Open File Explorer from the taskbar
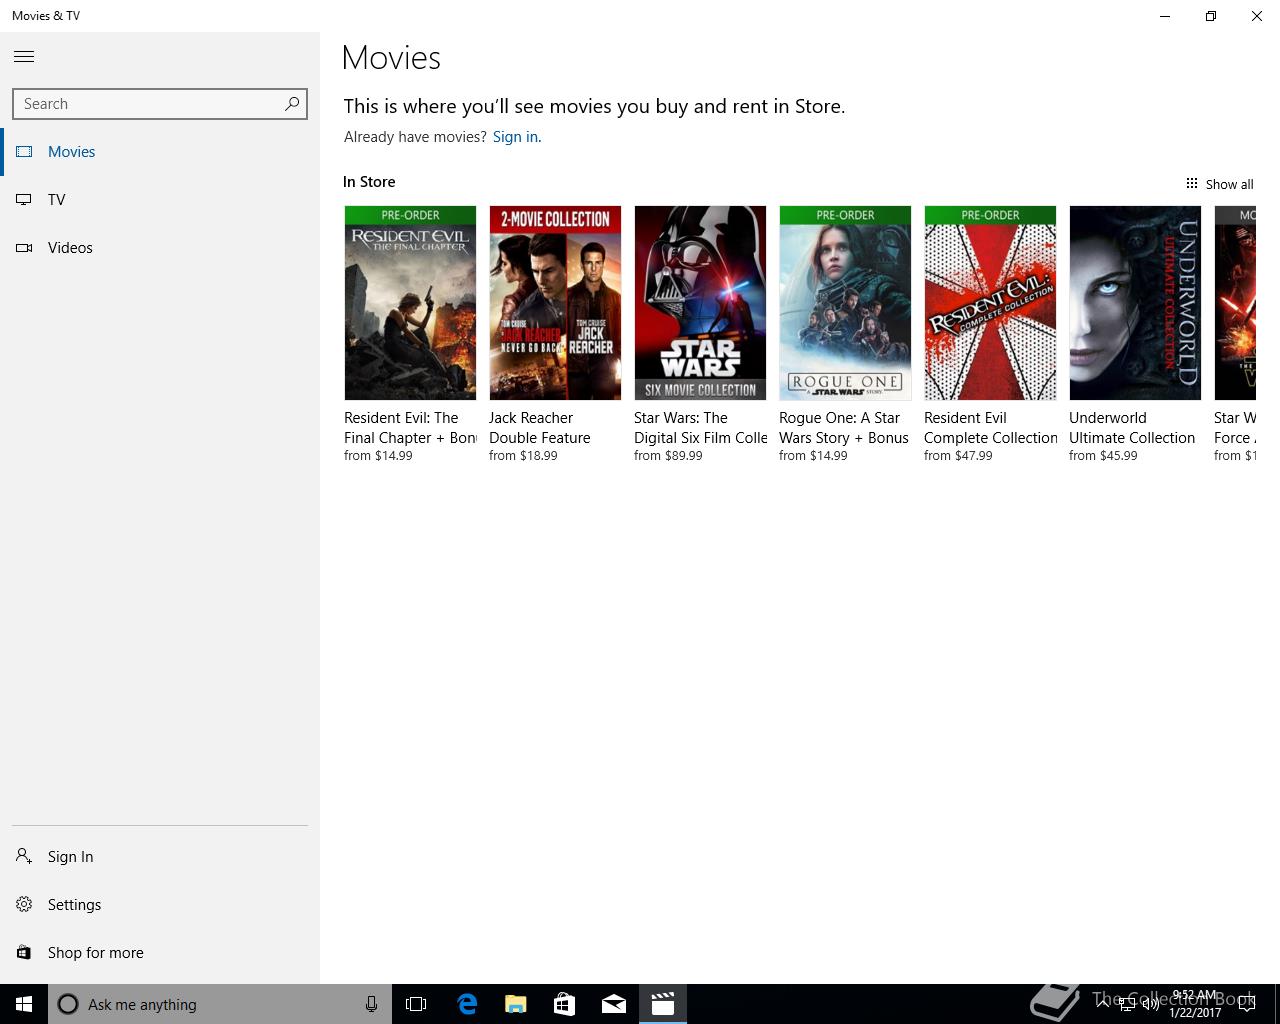The image size is (1280, 1024). [515, 1004]
